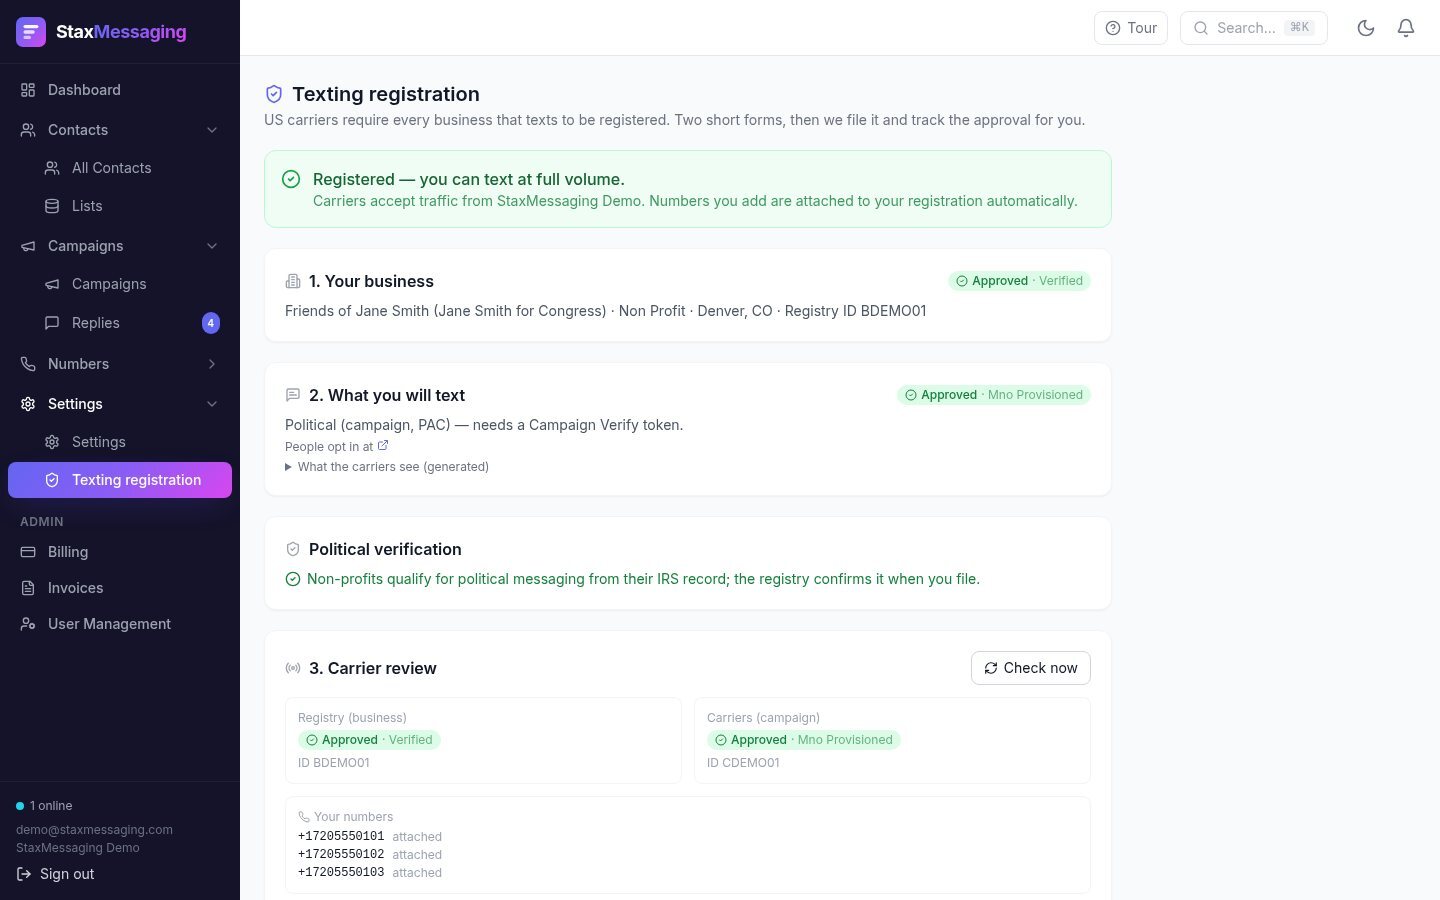Click the Approved · Verified badge in Your business
The width and height of the screenshot is (1440, 900).
click(x=1019, y=281)
